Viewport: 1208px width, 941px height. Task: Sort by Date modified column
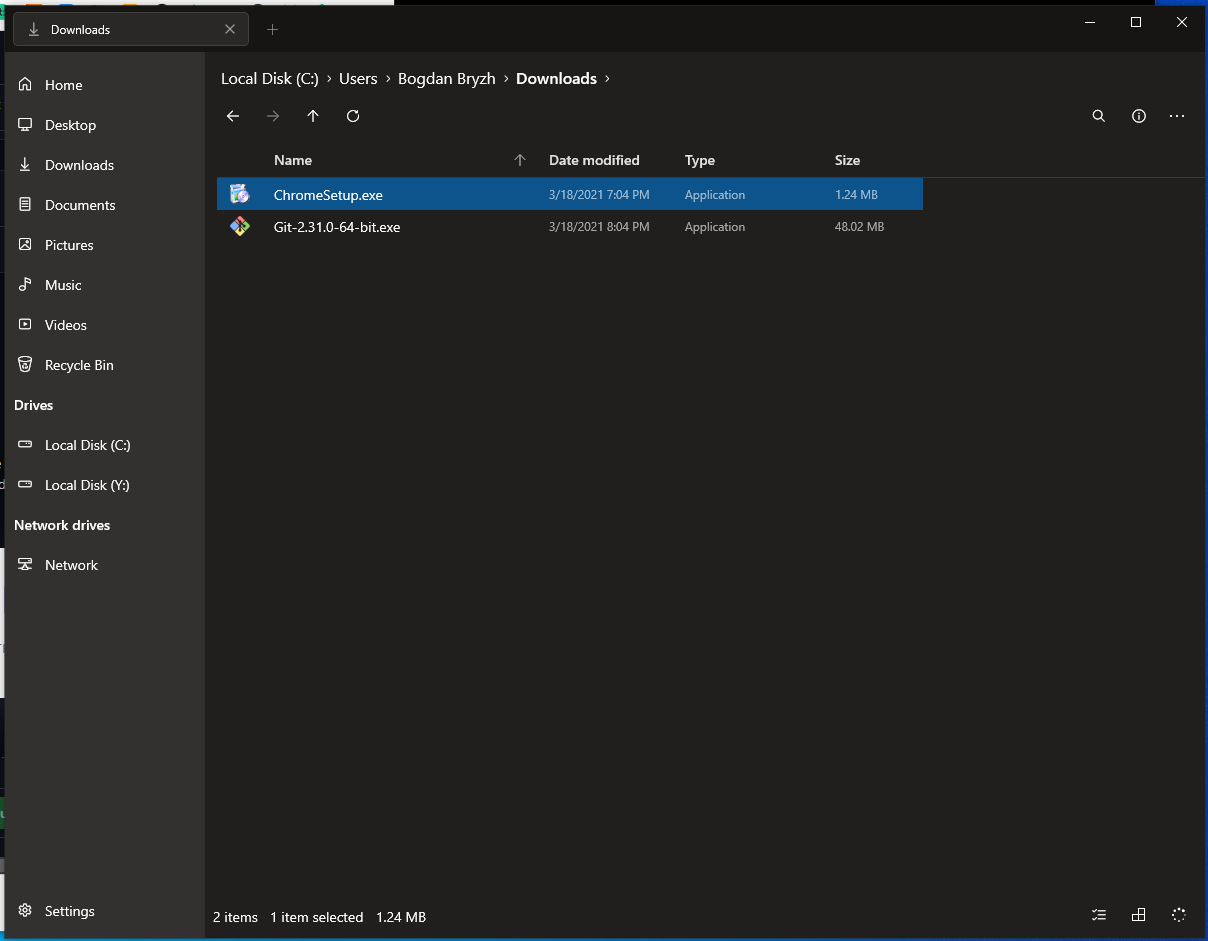[x=594, y=160]
